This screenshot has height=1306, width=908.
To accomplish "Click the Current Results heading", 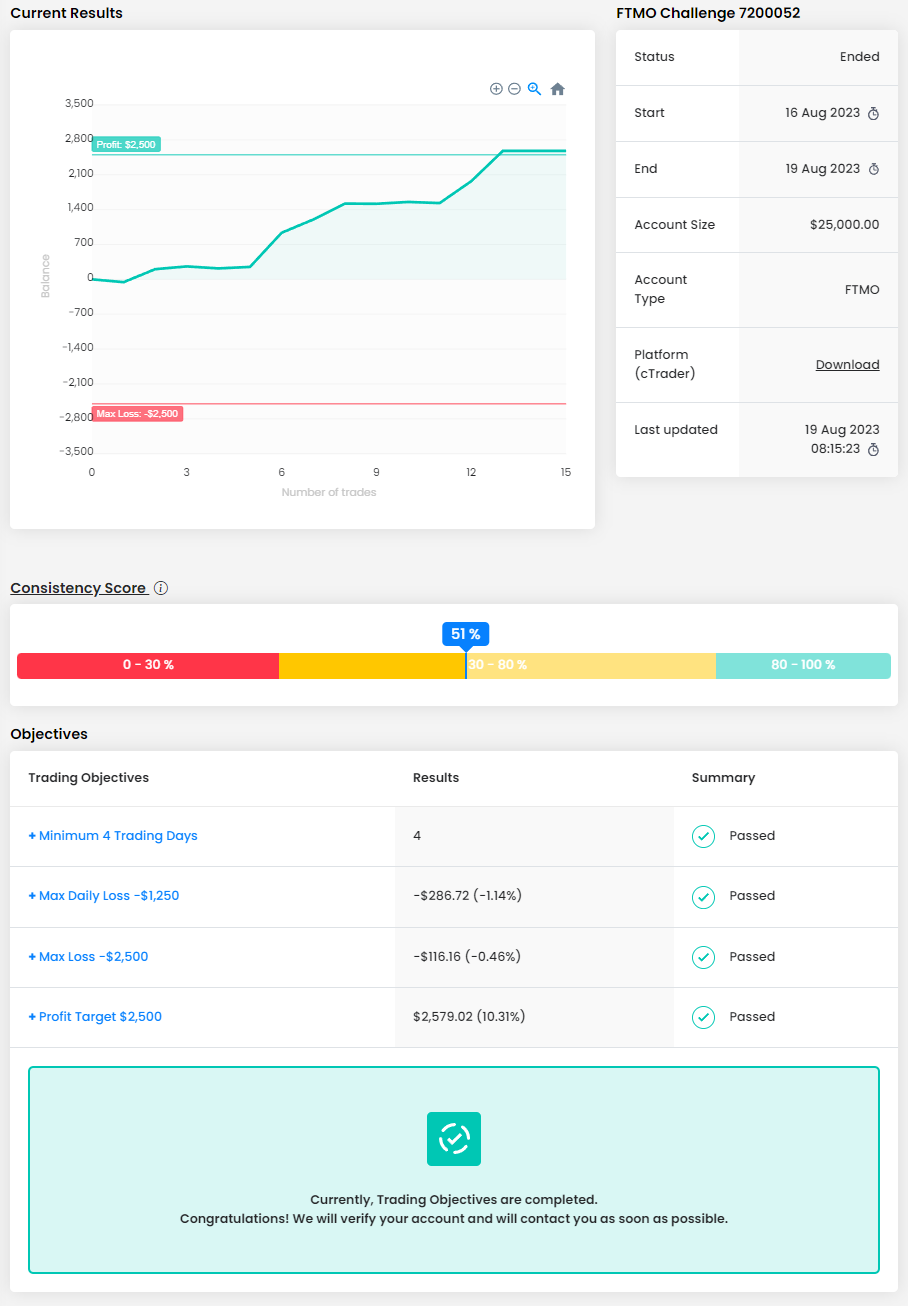I will (67, 13).
